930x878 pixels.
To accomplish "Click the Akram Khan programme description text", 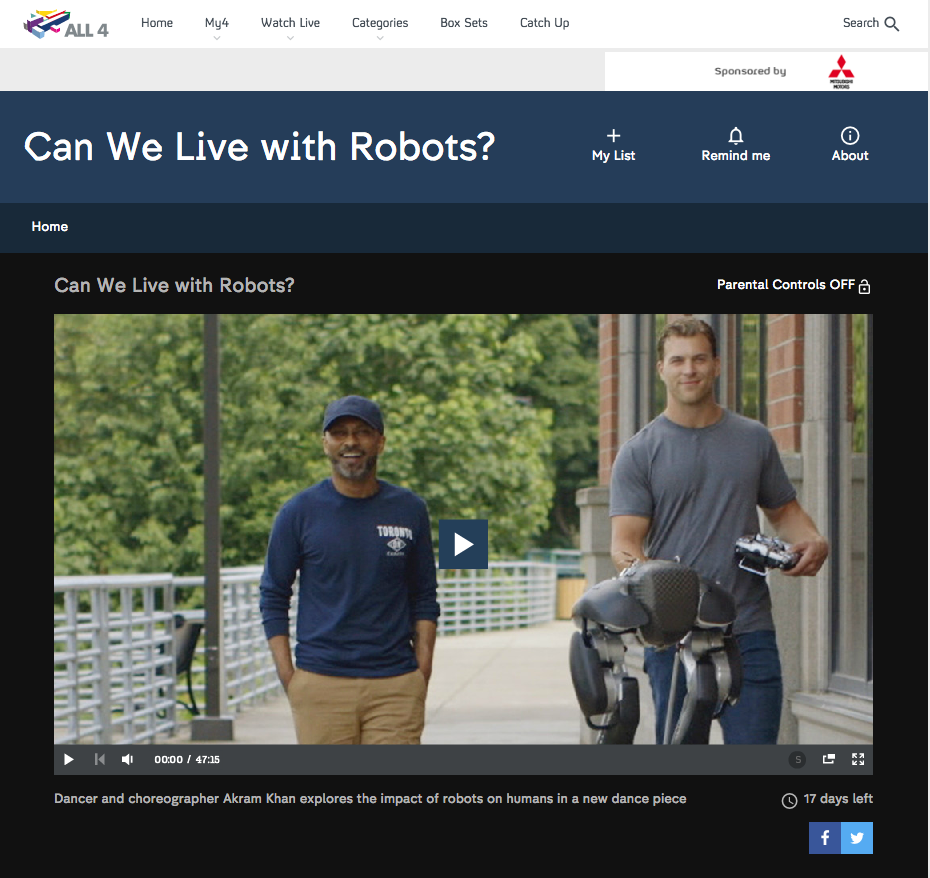I will 370,799.
